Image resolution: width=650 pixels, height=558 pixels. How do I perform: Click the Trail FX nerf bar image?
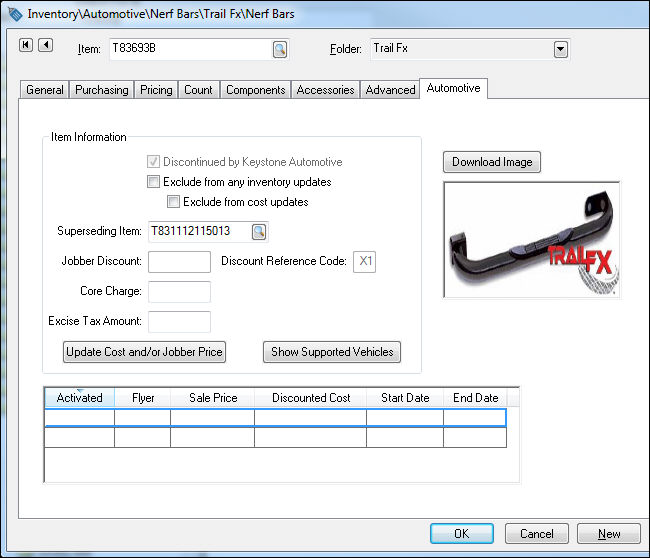531,239
